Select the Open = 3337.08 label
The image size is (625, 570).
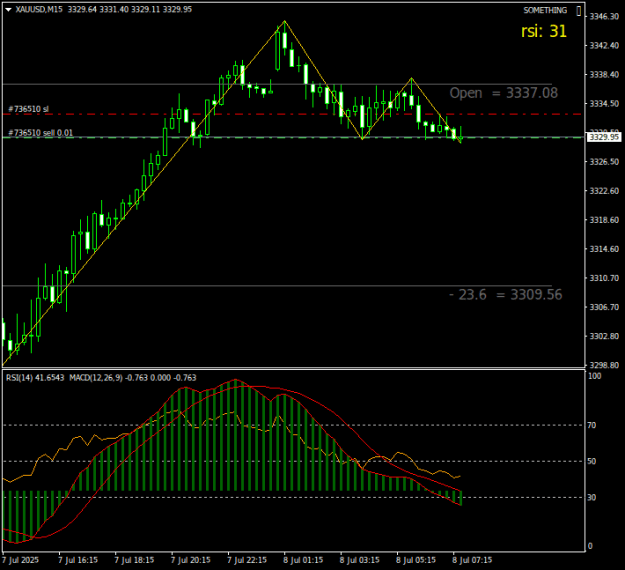pyautogui.click(x=503, y=93)
